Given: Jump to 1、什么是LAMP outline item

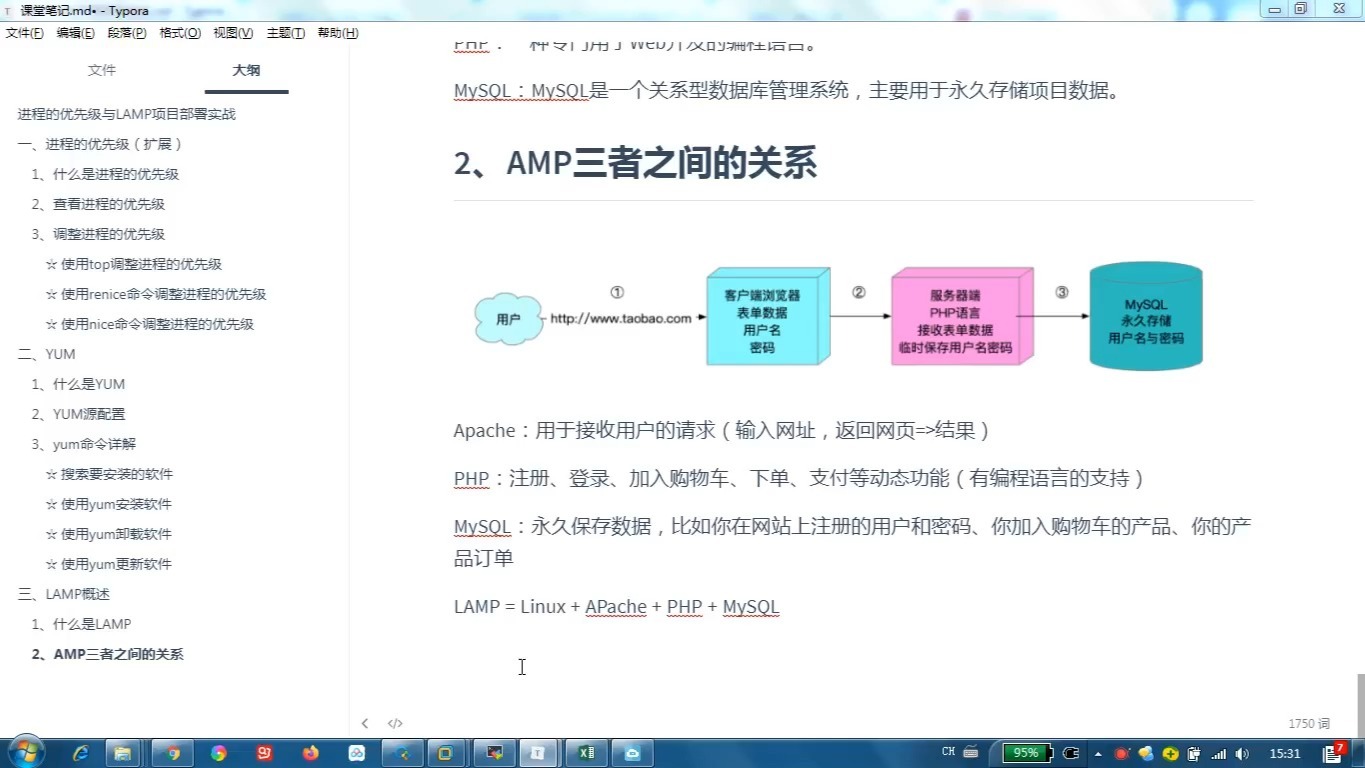Looking at the screenshot, I should (x=81, y=624).
